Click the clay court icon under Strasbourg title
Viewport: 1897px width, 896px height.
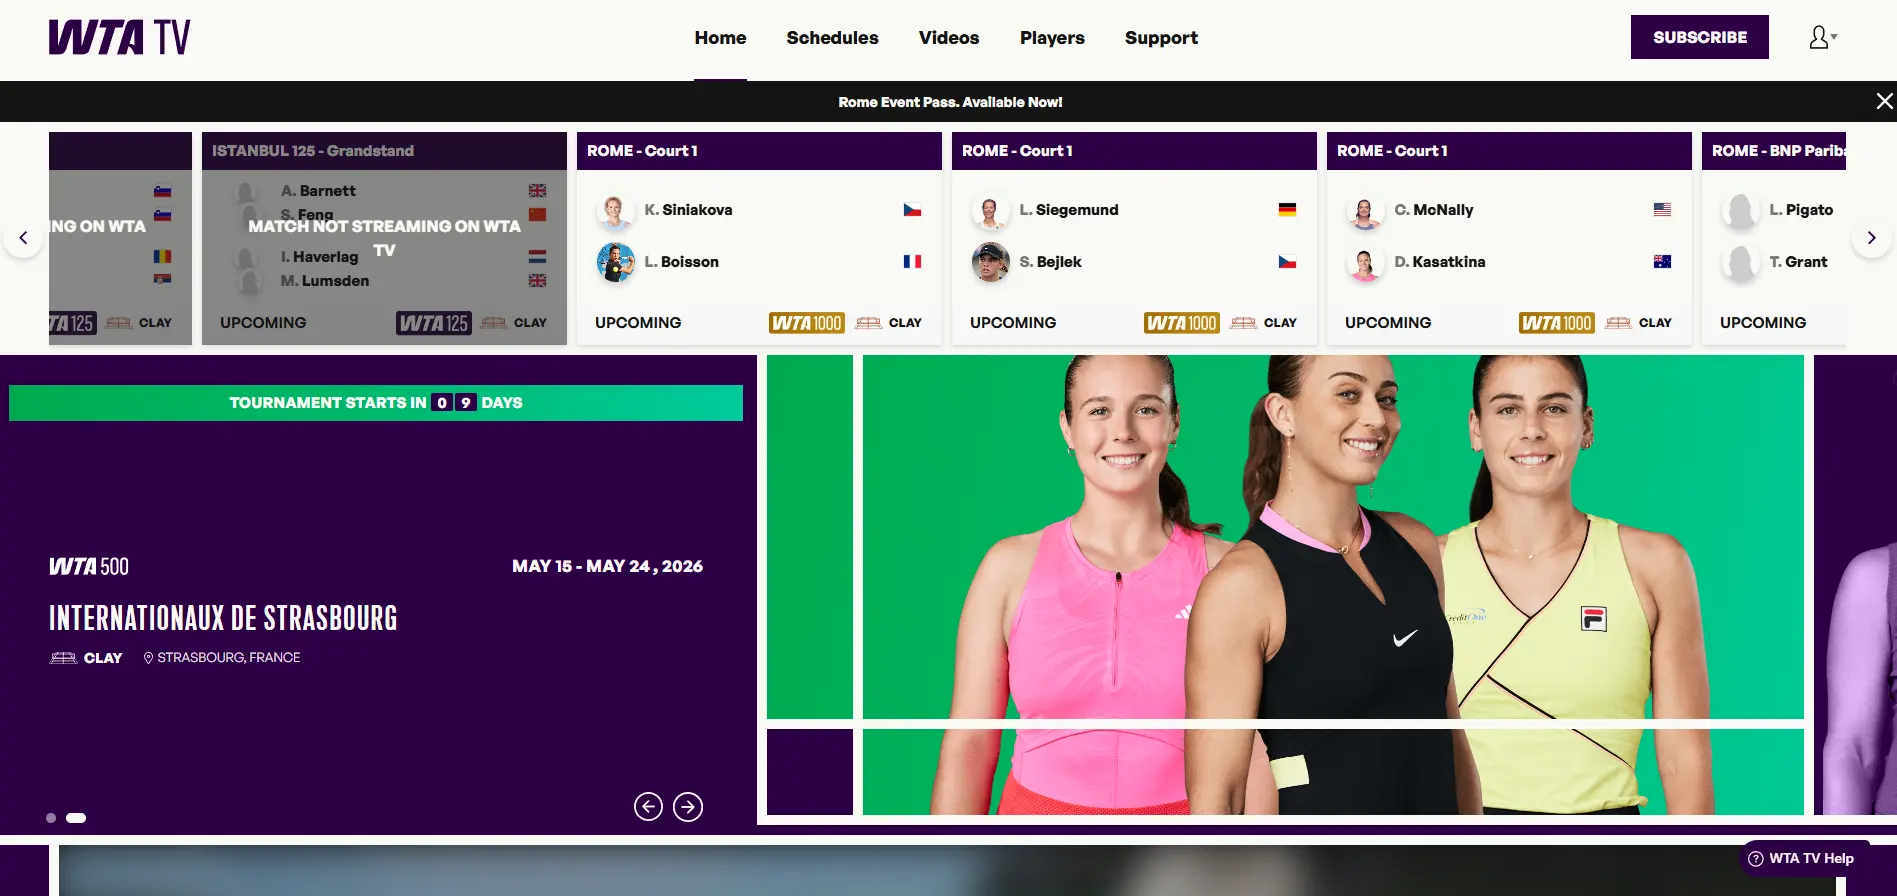tap(63, 658)
